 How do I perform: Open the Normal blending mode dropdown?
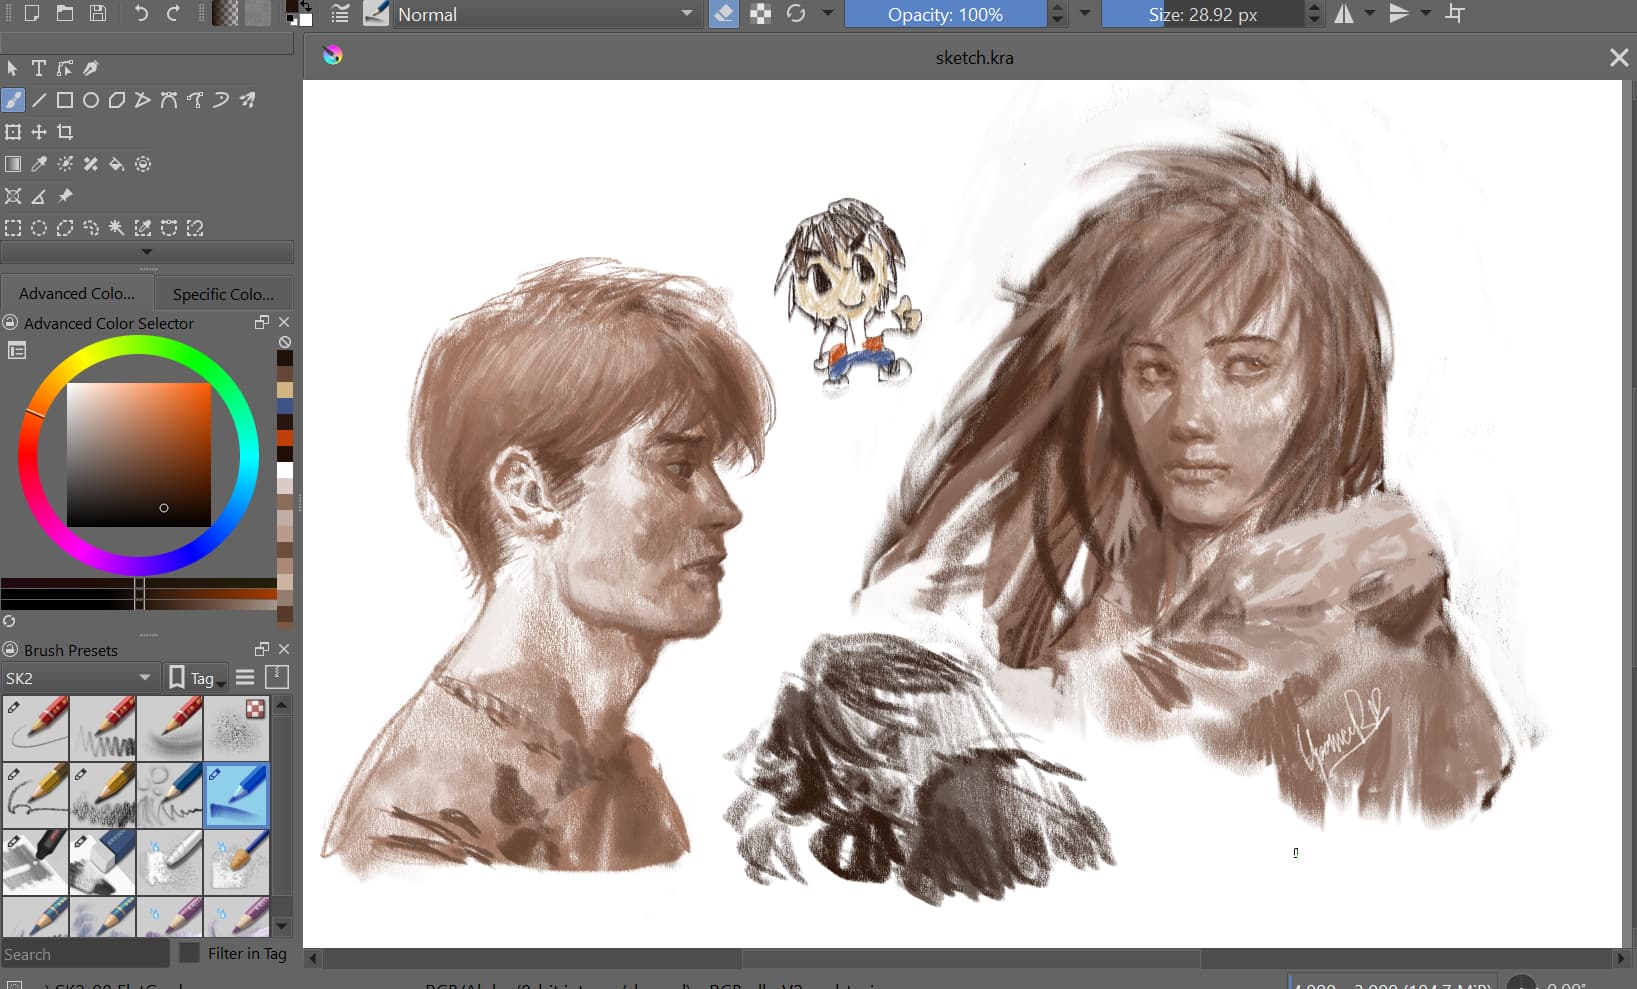546,14
